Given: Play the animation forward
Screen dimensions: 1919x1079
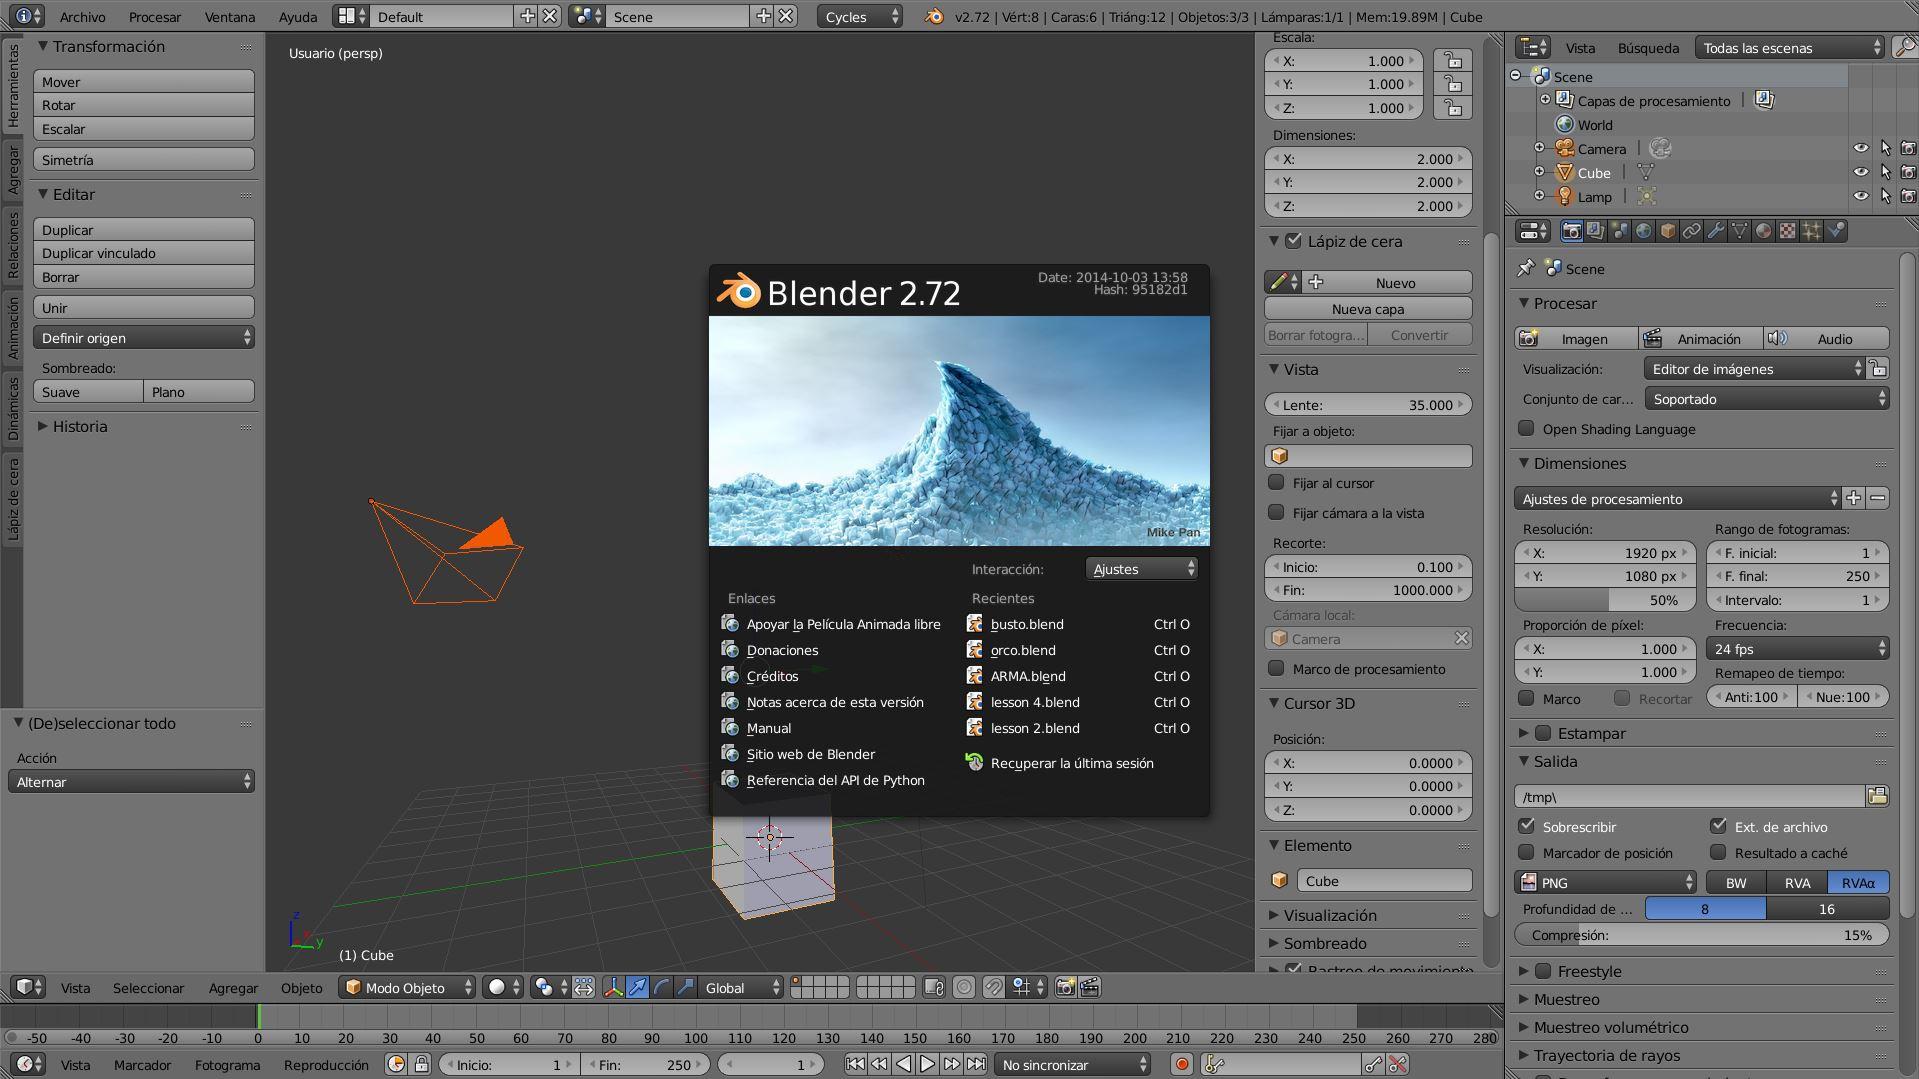Looking at the screenshot, I should click(927, 1064).
